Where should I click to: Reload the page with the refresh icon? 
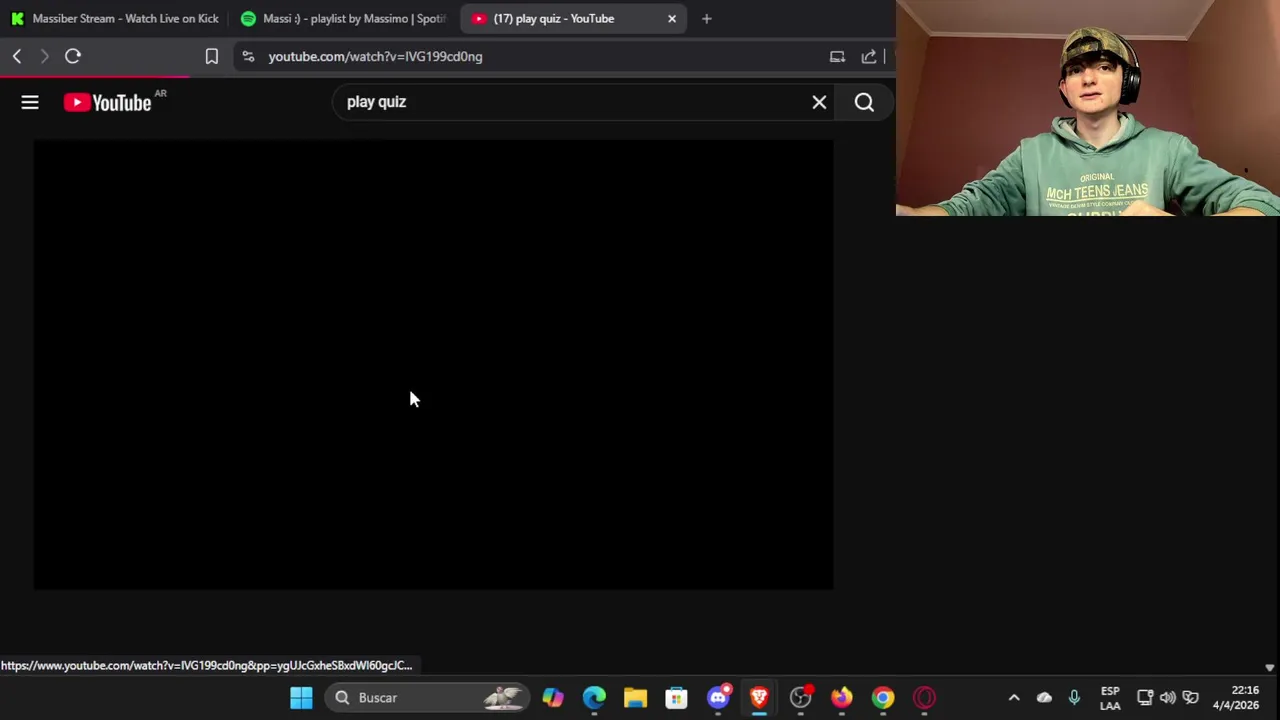pyautogui.click(x=73, y=57)
